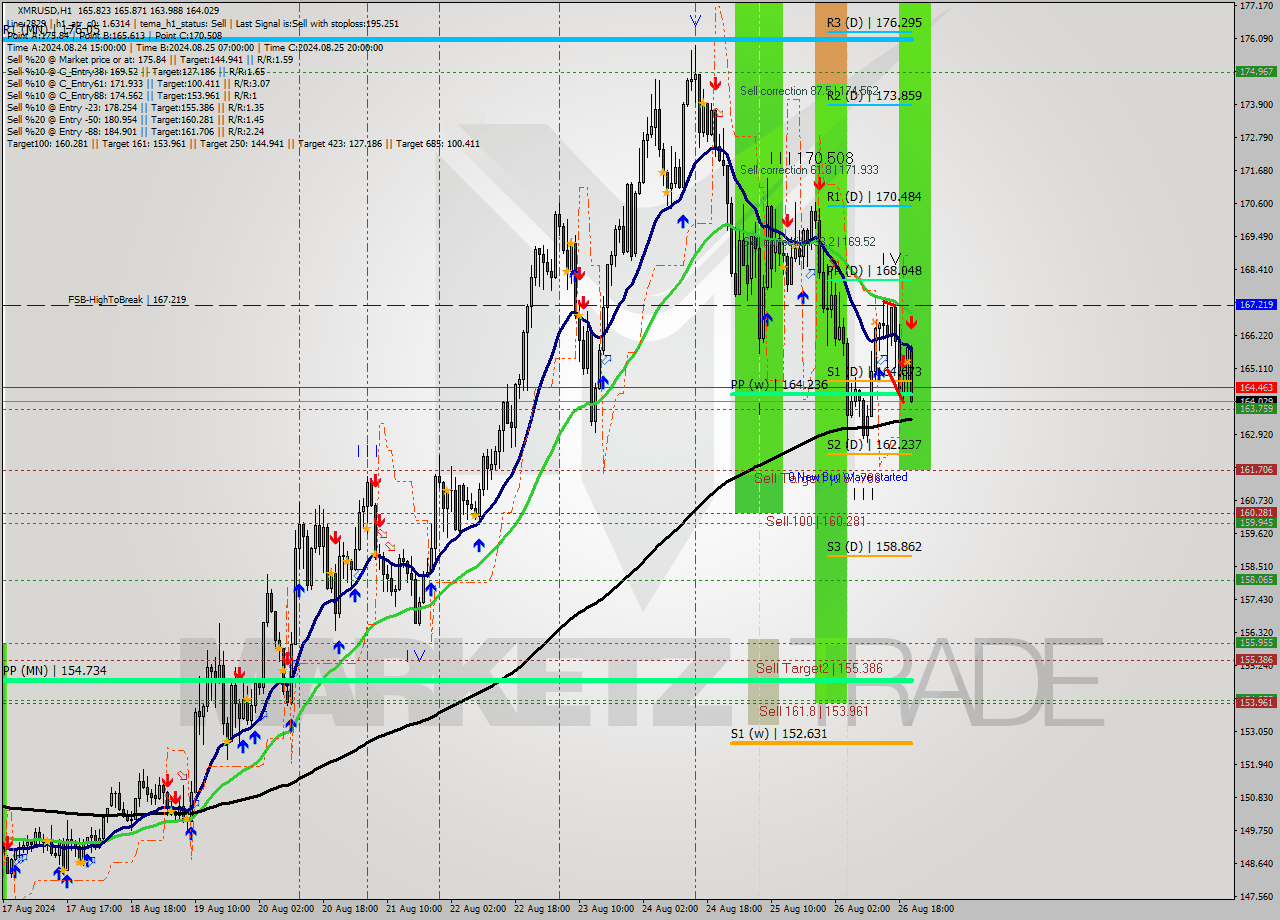Click the 'I I I 170.508' wave label

click(812, 158)
